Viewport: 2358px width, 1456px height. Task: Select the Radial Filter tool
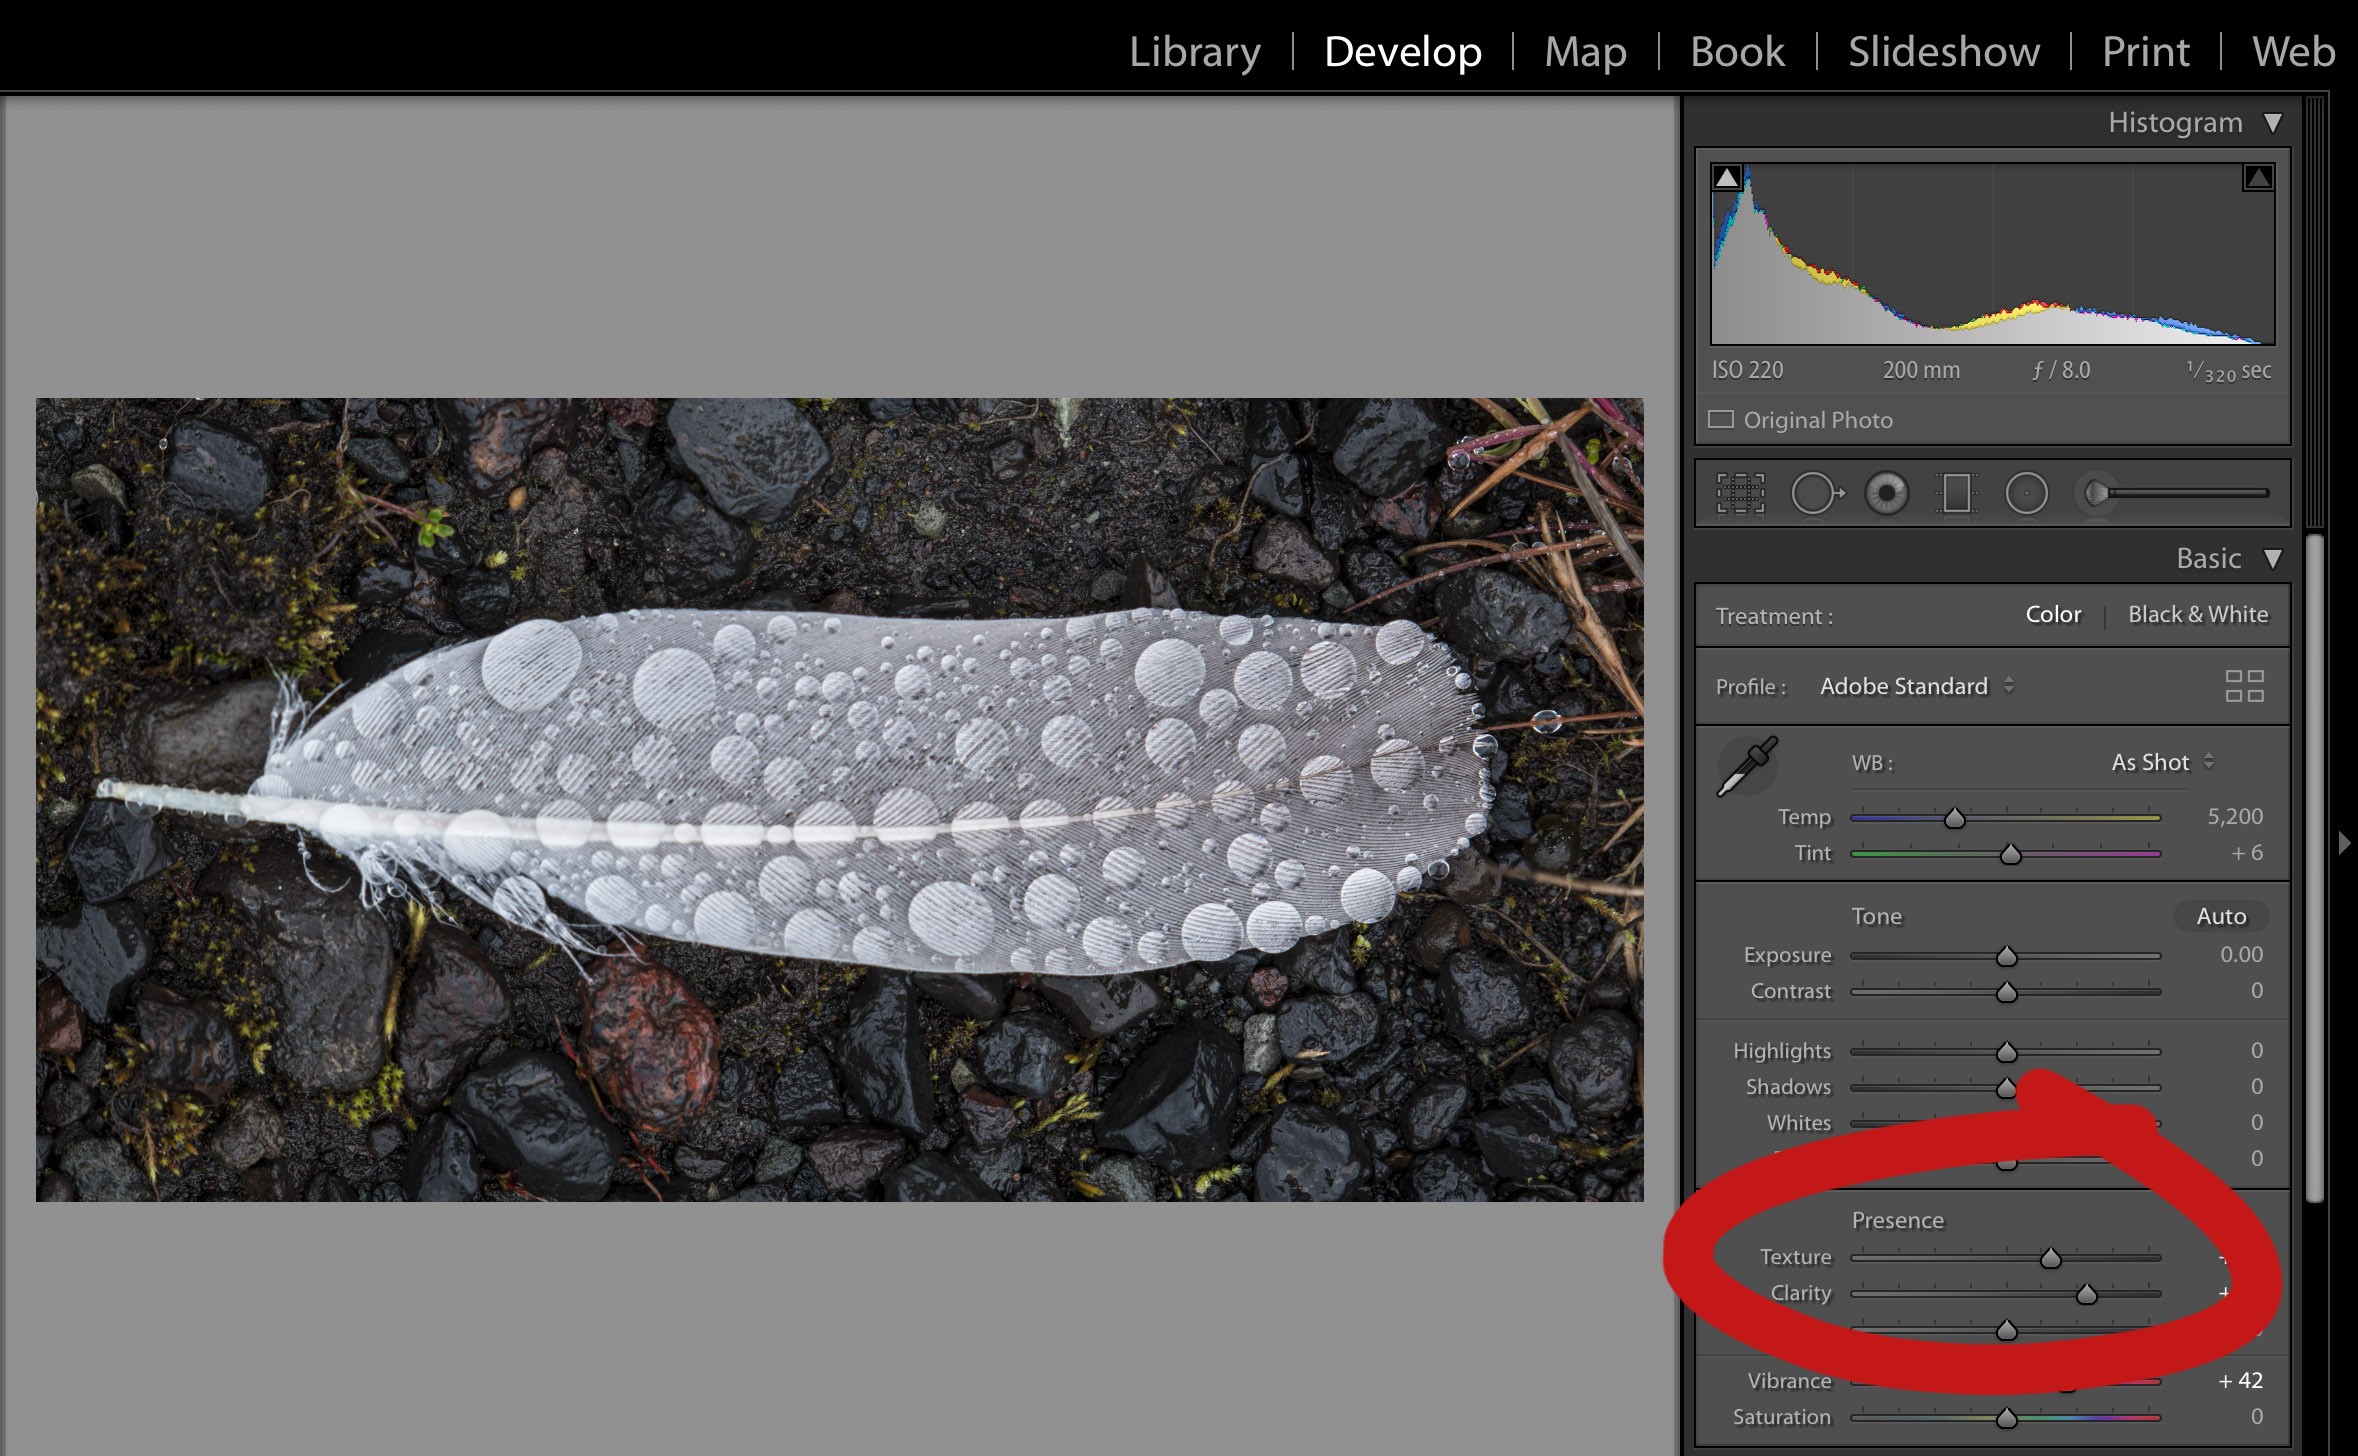[x=2026, y=494]
